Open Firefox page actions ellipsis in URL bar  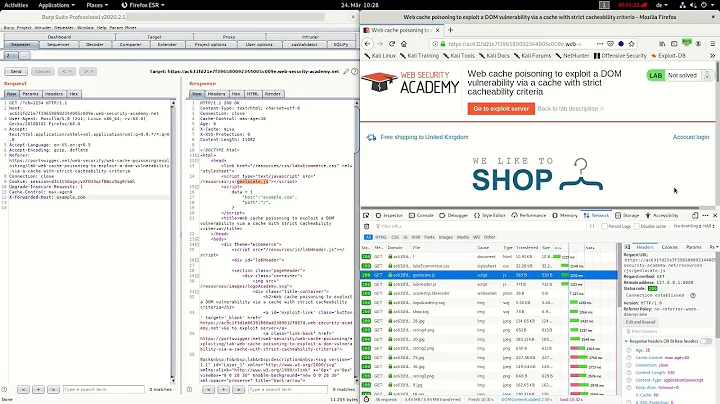pos(600,44)
